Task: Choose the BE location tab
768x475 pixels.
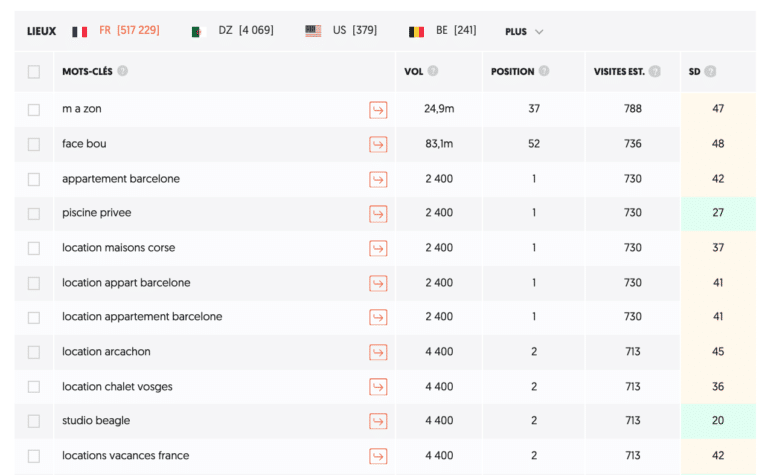Action: point(443,31)
